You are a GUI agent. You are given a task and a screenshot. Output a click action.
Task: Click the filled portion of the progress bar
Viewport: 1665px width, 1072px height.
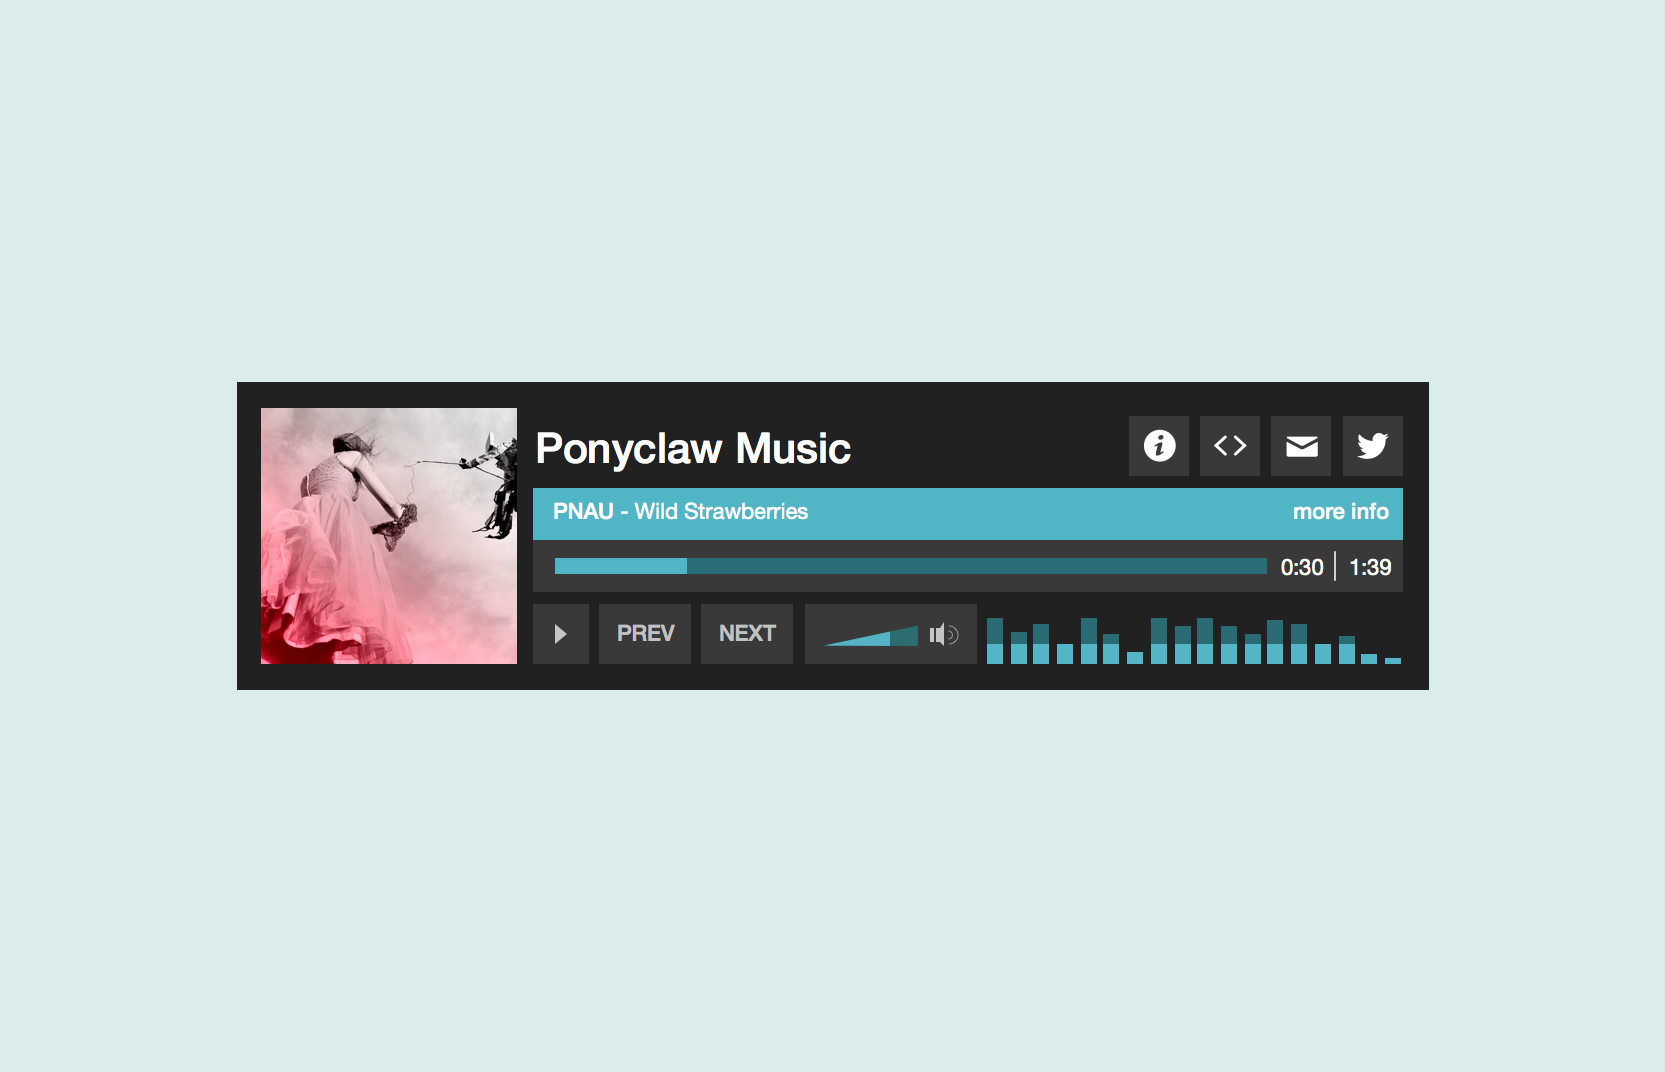tap(621, 566)
